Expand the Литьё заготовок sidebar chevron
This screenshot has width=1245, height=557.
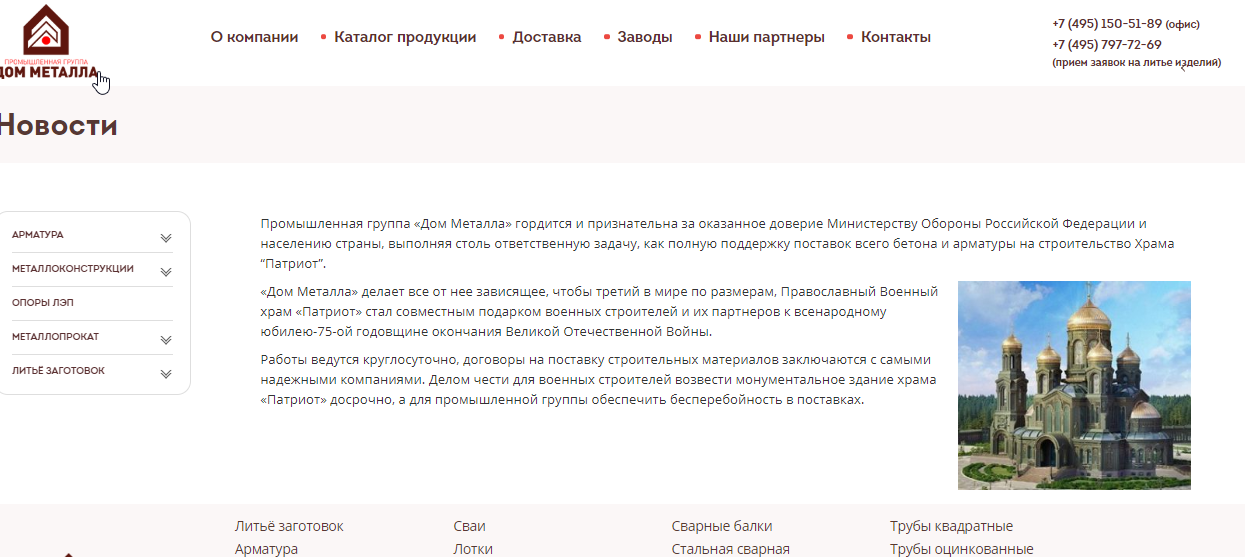pyautogui.click(x=166, y=374)
